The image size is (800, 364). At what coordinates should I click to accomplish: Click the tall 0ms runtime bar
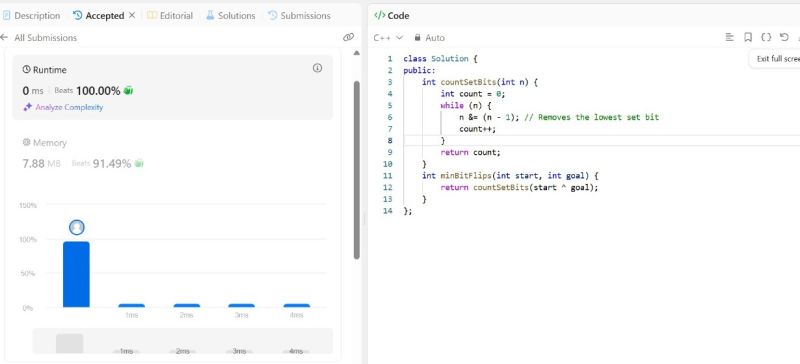click(x=76, y=275)
